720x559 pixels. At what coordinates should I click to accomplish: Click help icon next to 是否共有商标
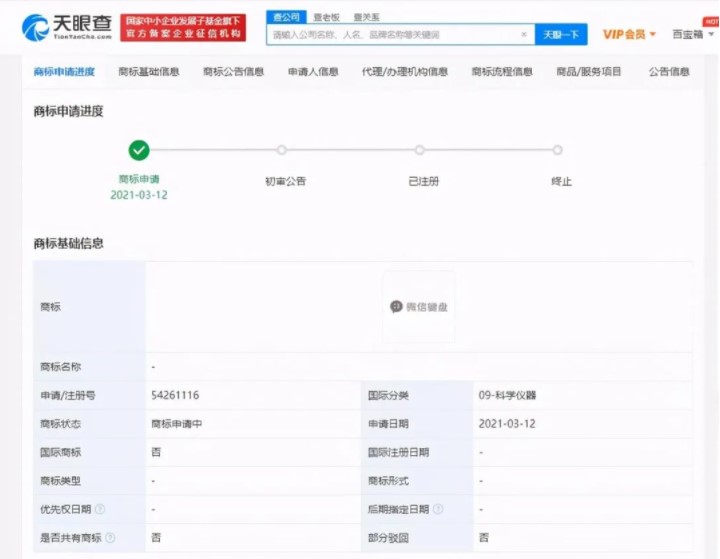click(111, 537)
